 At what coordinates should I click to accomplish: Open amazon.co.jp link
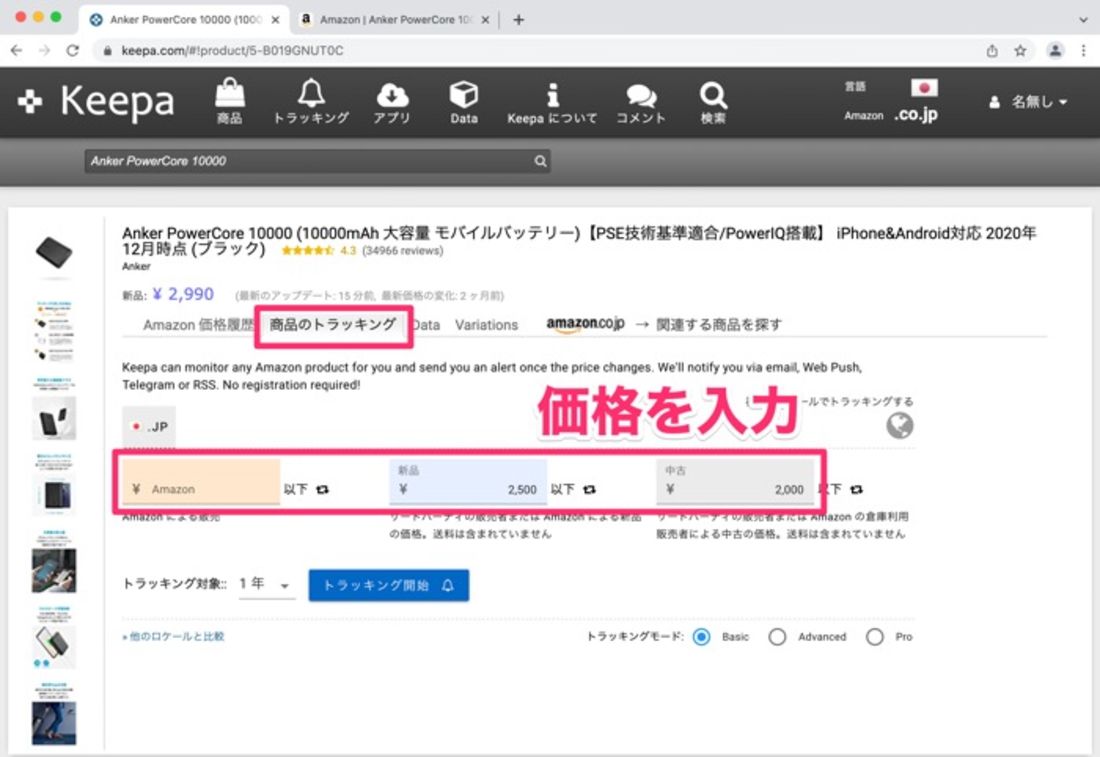point(585,324)
